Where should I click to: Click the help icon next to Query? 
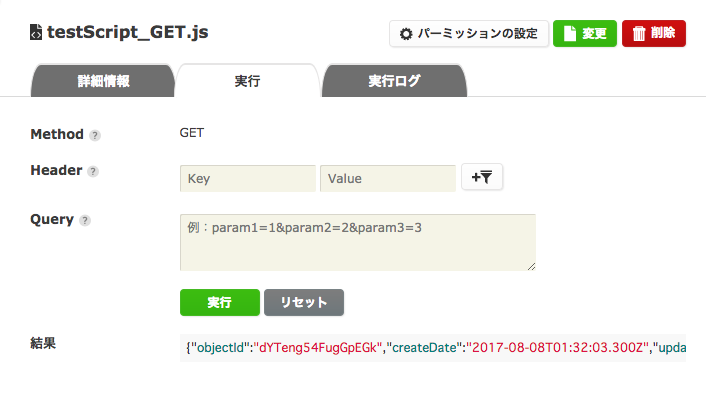85,220
